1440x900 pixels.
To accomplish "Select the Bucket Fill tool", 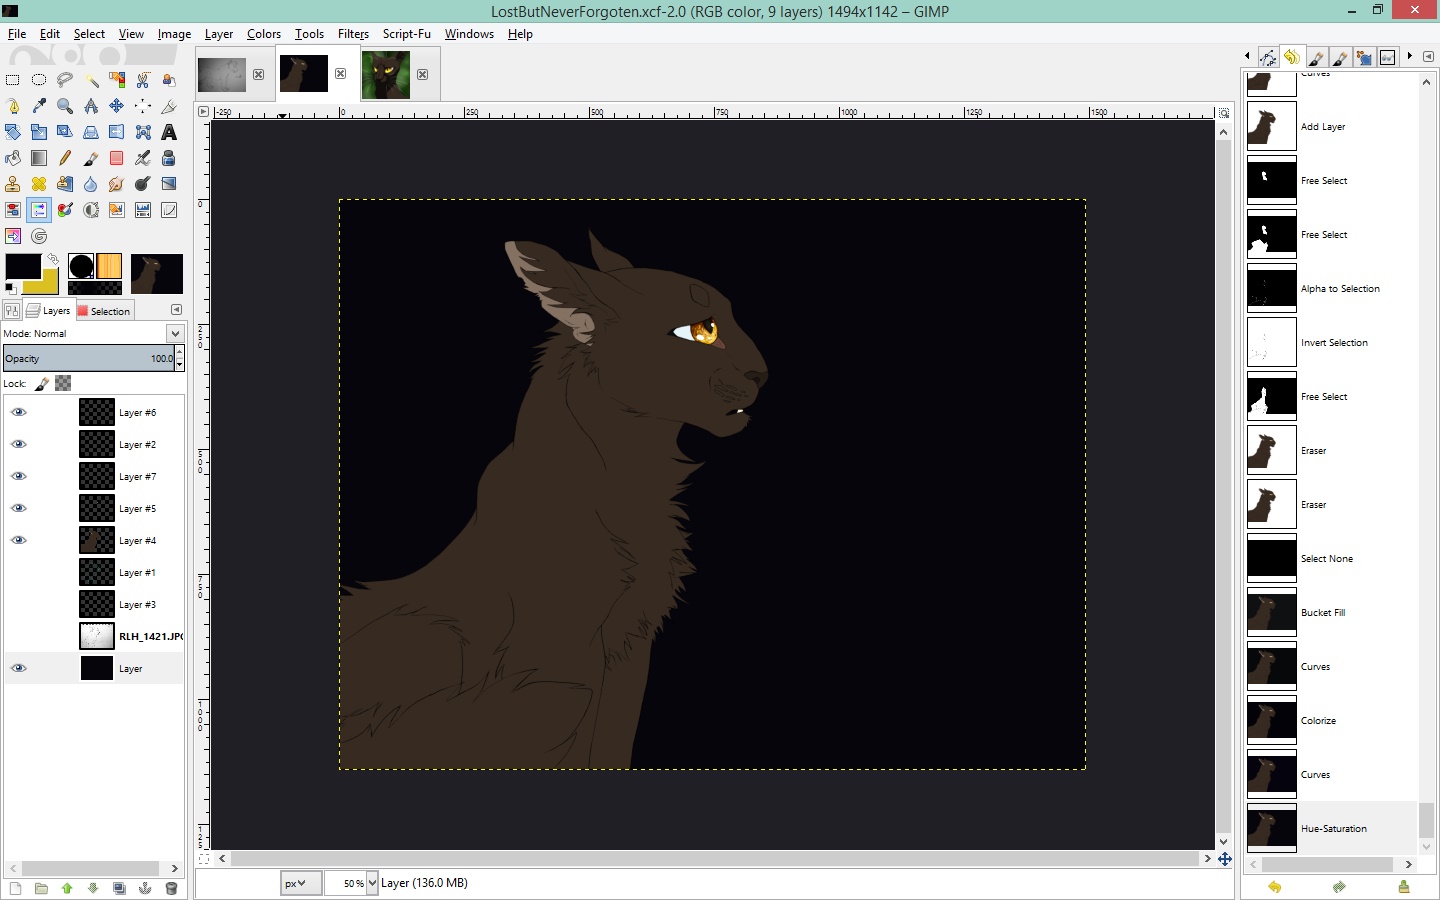I will click(13, 158).
